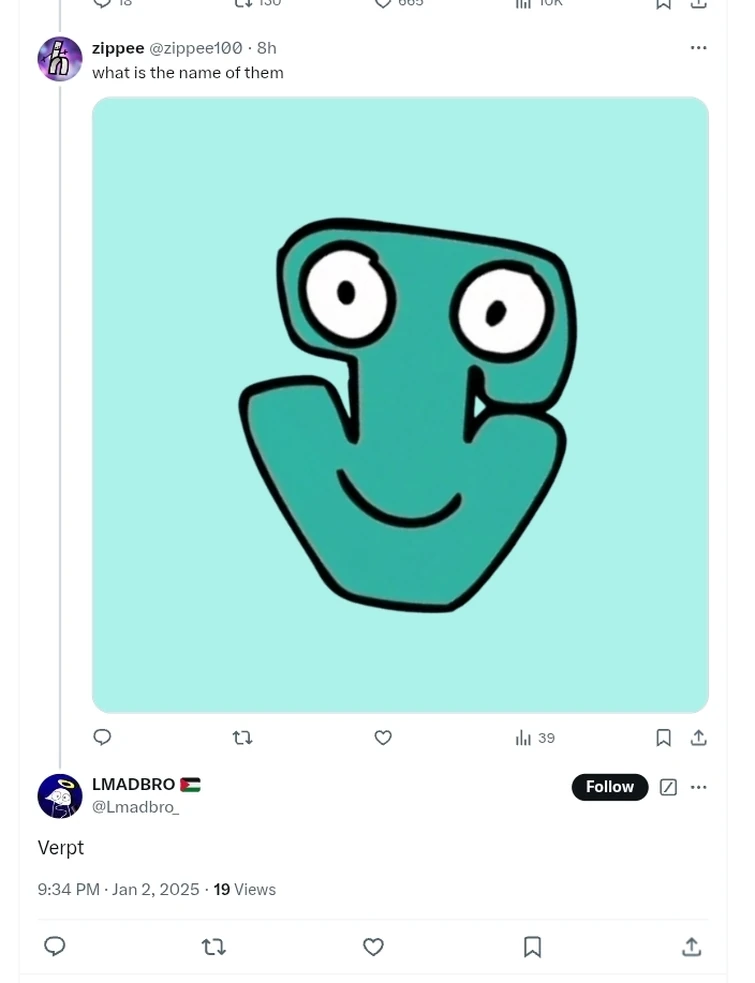The width and height of the screenshot is (755, 983).
Task: Share the Verpt post
Action: (x=691, y=946)
